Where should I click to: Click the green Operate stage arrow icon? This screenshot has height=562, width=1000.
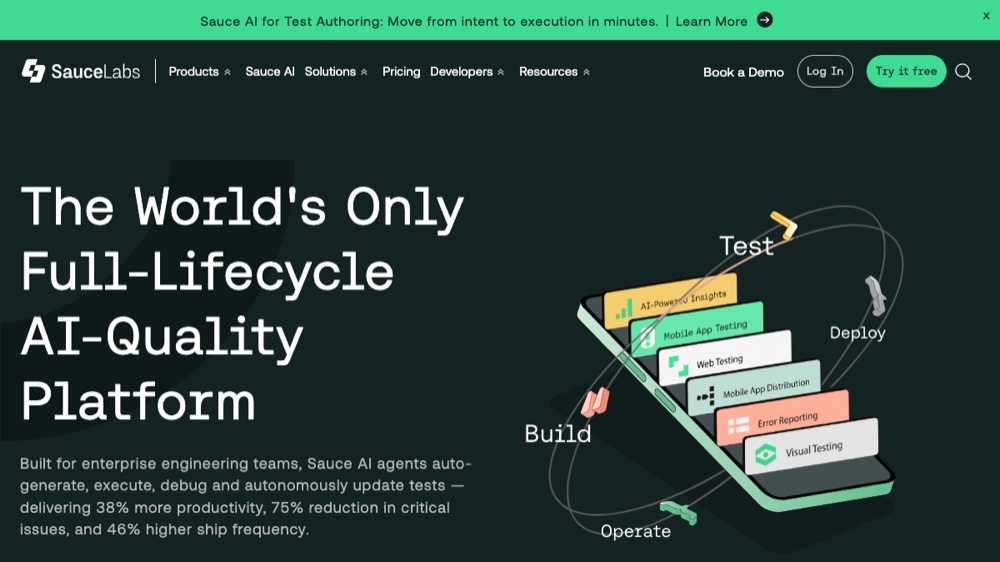click(678, 512)
